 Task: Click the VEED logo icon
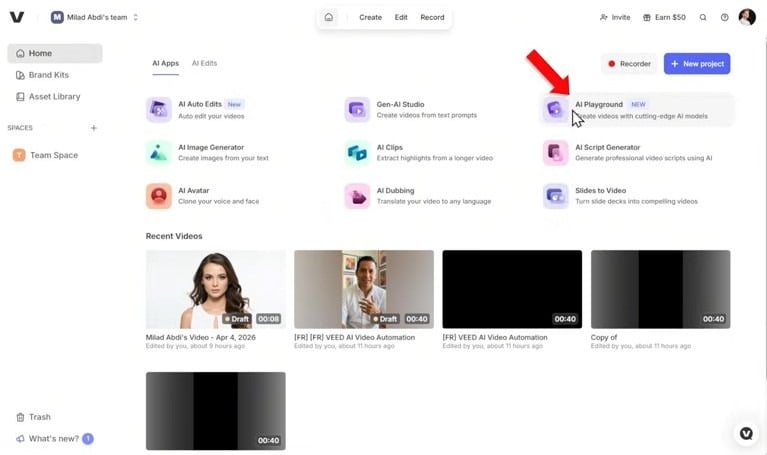click(x=17, y=17)
